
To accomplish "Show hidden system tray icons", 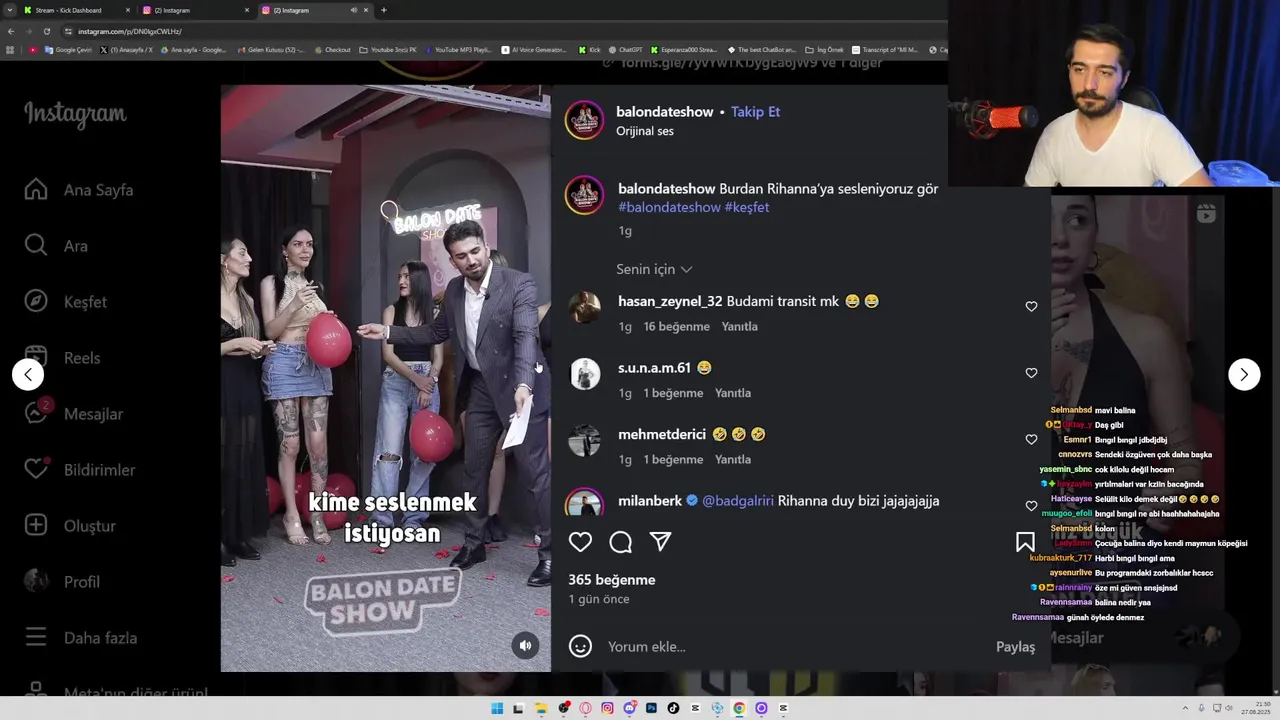I will pyautogui.click(x=1186, y=708).
